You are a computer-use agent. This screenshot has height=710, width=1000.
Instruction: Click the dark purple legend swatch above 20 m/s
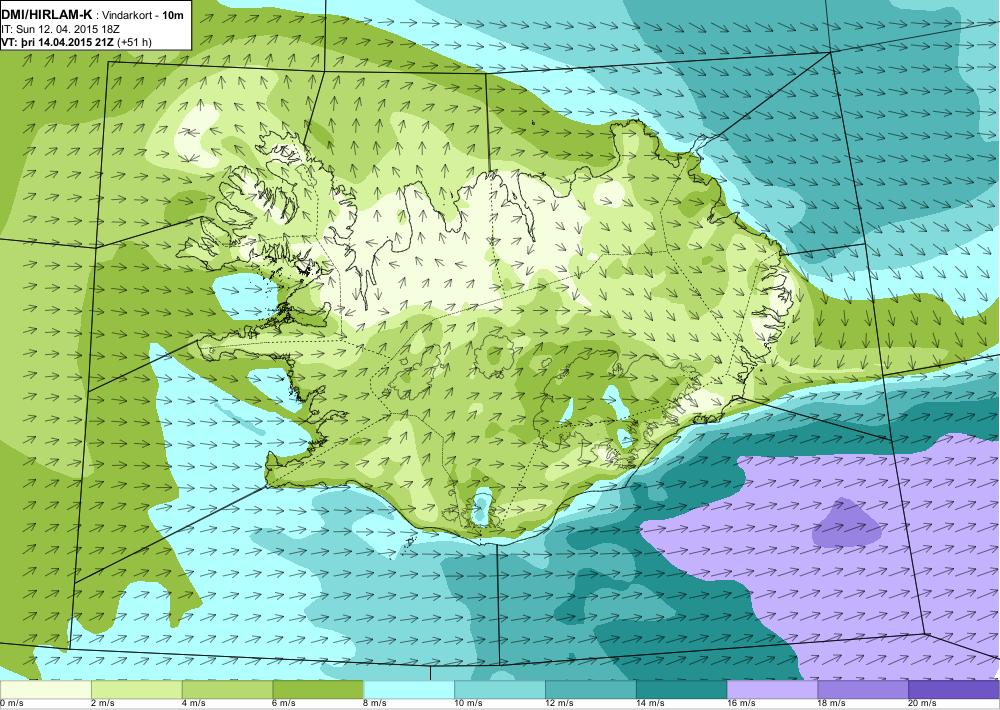point(953,689)
